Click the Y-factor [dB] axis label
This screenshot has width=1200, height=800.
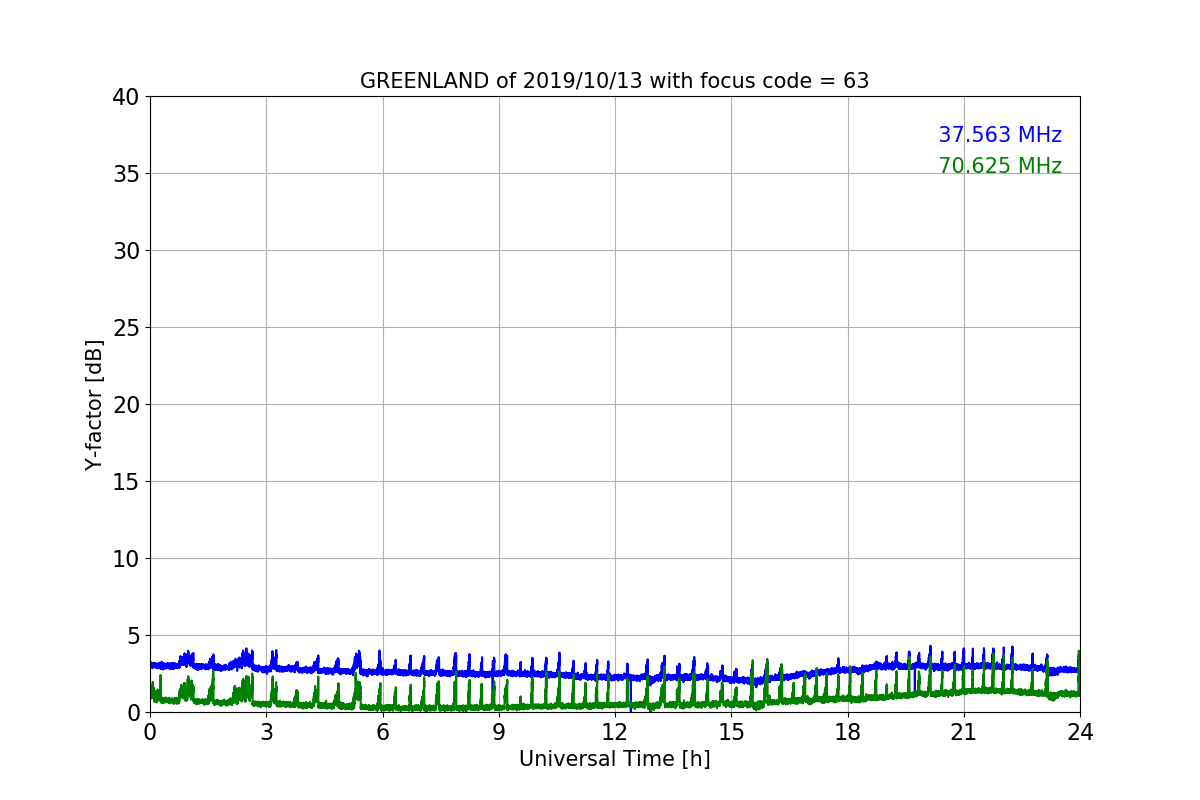coord(94,404)
